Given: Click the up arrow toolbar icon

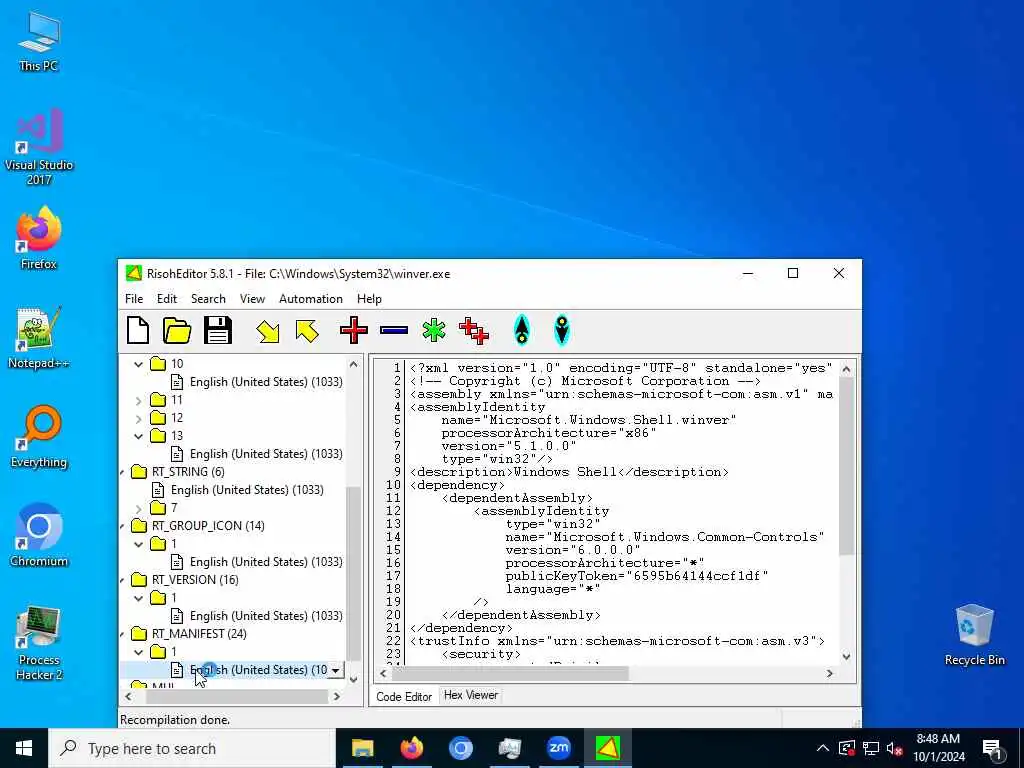Looking at the screenshot, I should coord(522,330).
